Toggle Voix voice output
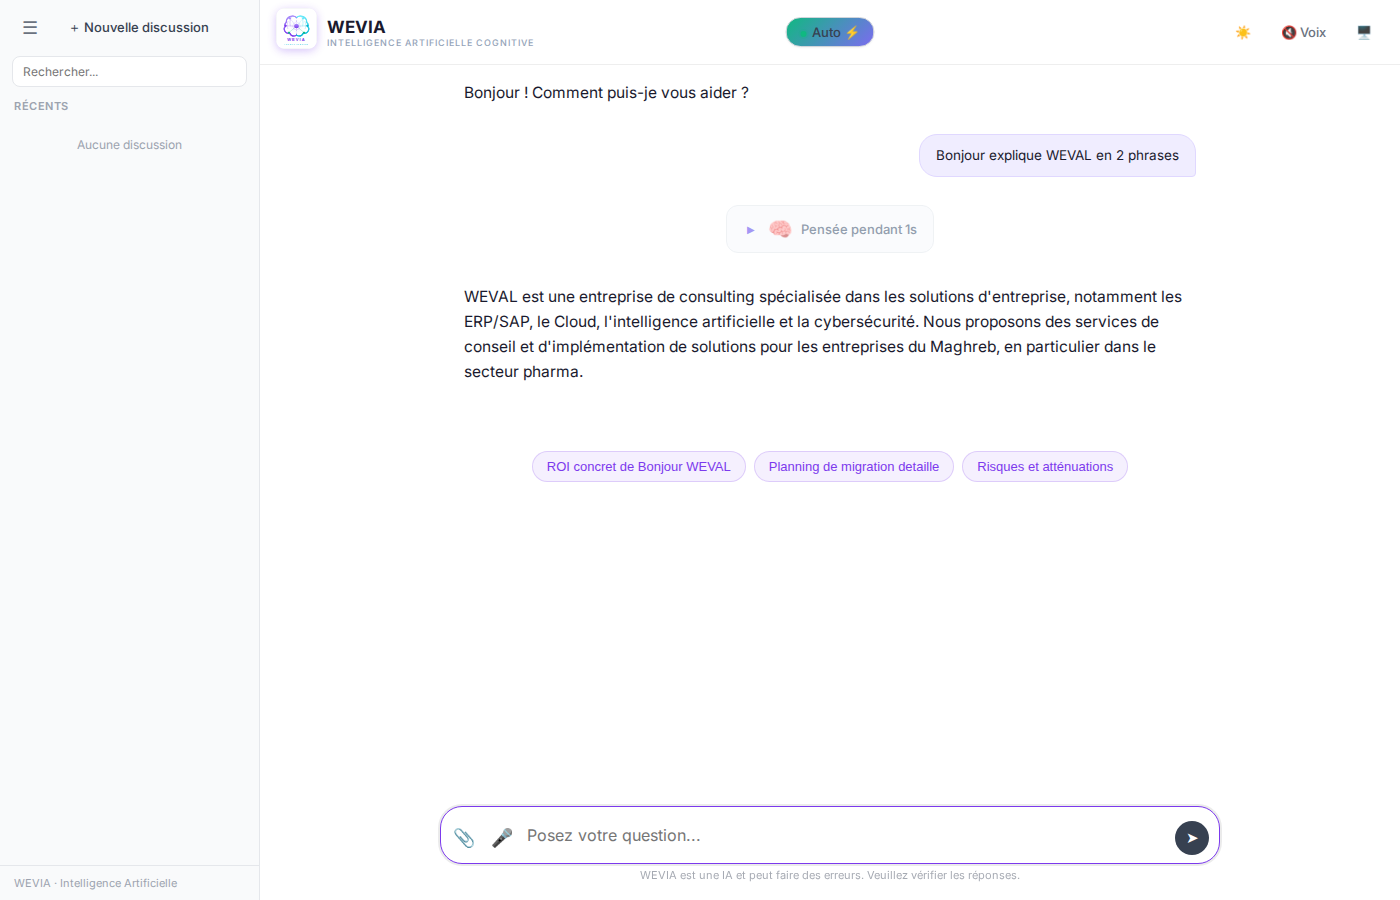The height and width of the screenshot is (900, 1400). pos(1304,33)
